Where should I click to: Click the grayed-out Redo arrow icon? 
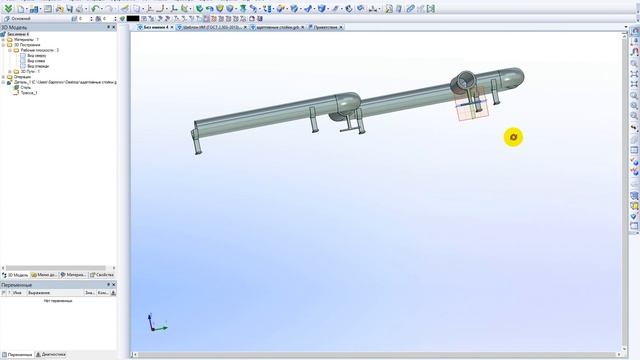point(109,9)
